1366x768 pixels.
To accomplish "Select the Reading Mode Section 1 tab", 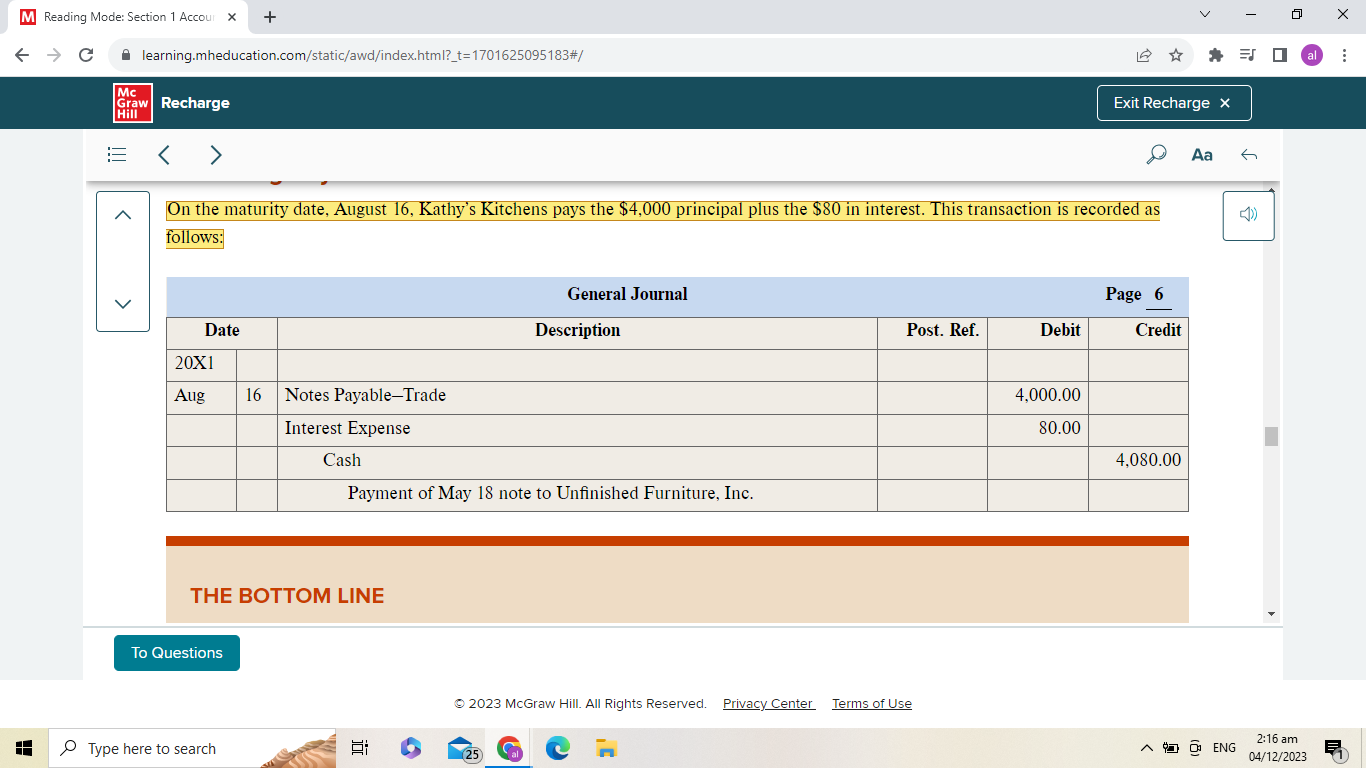I will click(126, 17).
